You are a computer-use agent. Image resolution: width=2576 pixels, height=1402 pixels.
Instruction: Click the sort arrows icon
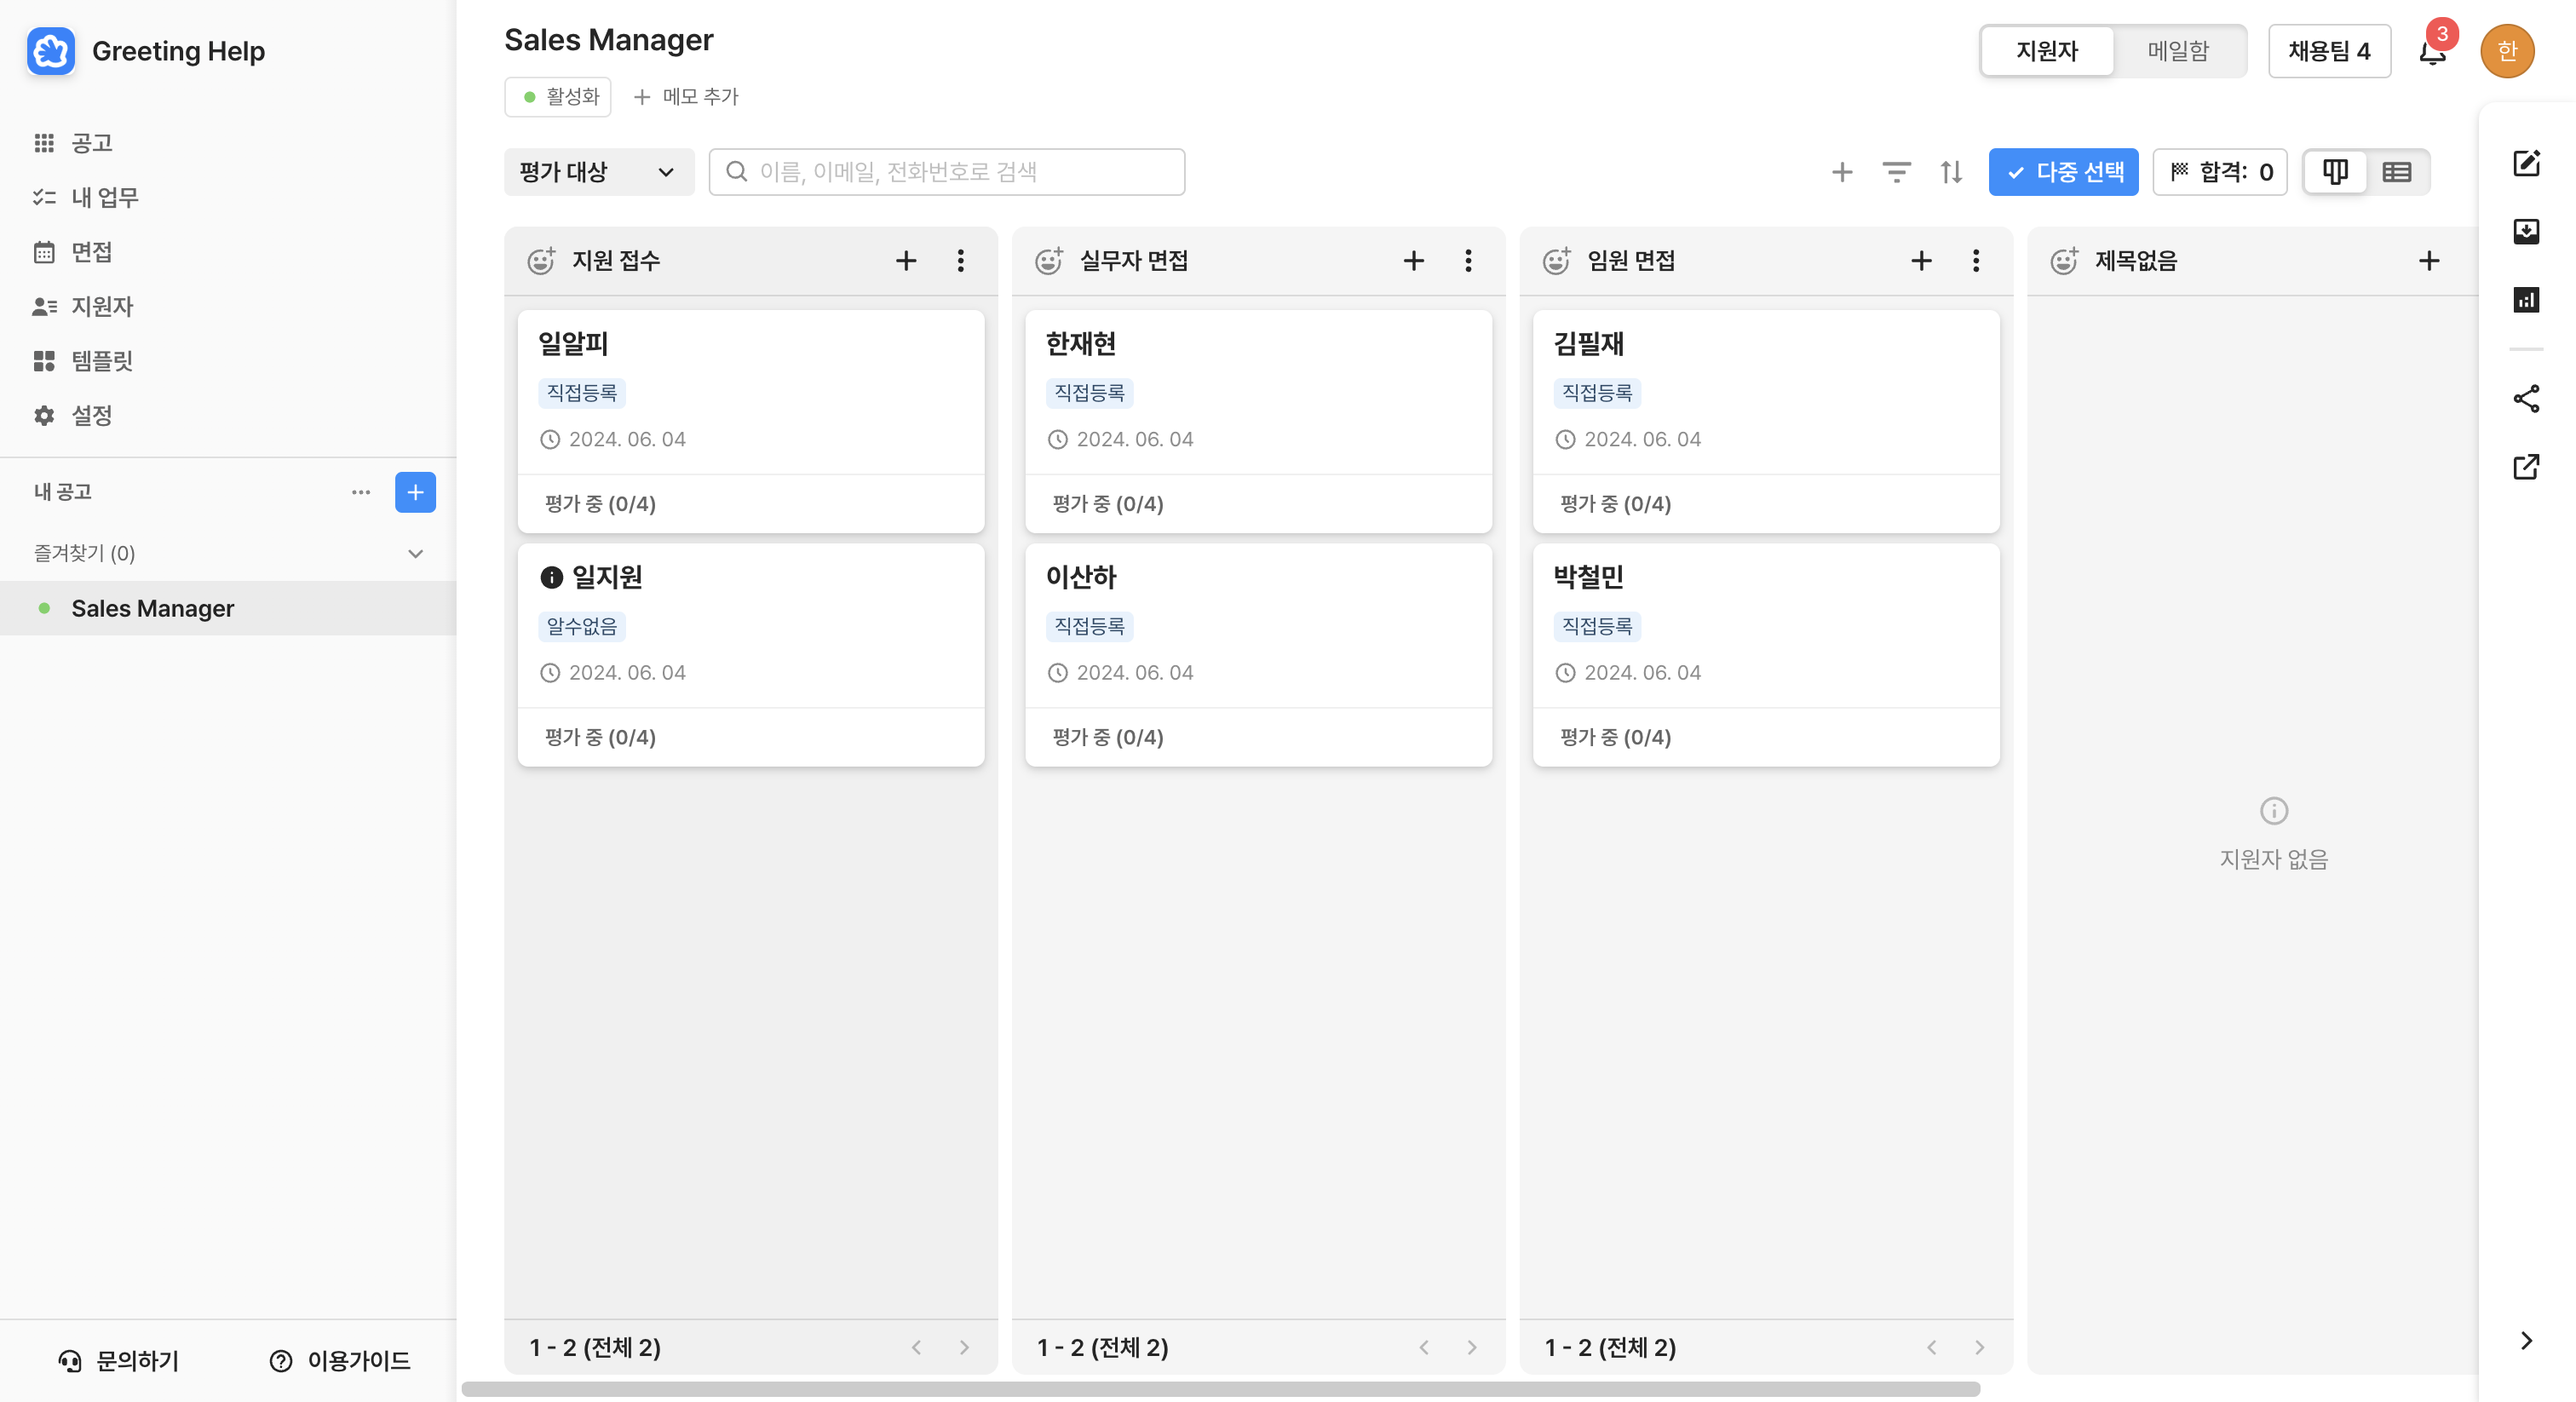pyautogui.click(x=1951, y=172)
